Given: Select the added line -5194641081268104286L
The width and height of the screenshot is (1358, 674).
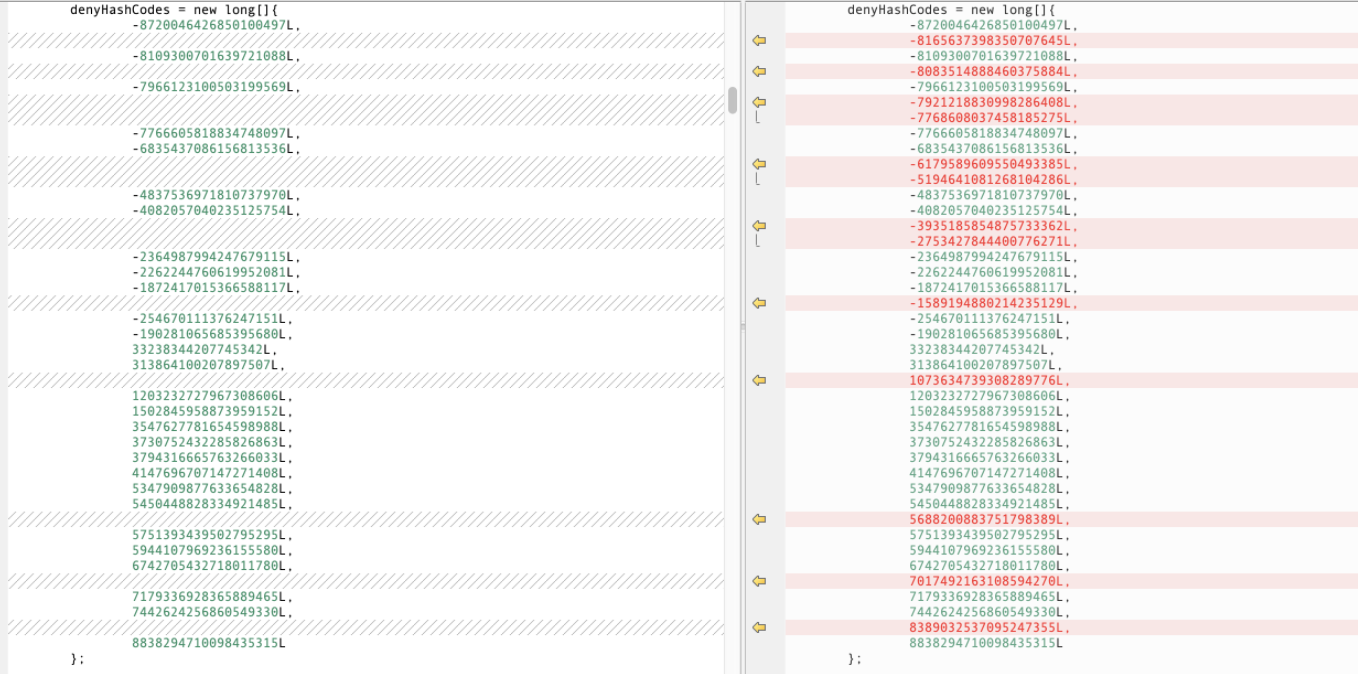Looking at the screenshot, I should 994,180.
